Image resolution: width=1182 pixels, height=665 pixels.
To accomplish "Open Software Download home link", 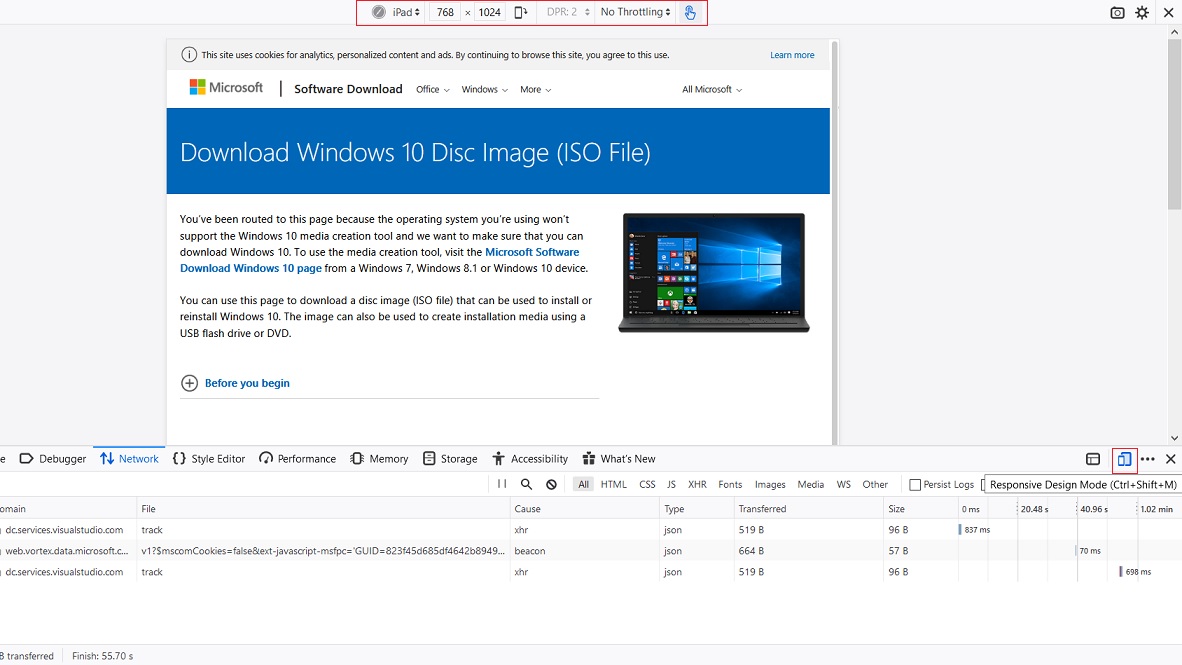I will pyautogui.click(x=348, y=89).
